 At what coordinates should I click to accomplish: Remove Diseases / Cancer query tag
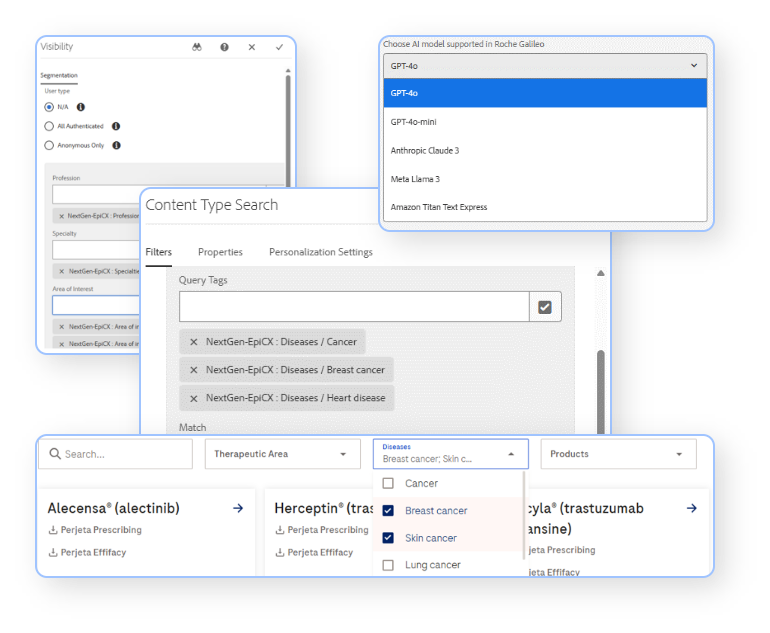pos(194,342)
